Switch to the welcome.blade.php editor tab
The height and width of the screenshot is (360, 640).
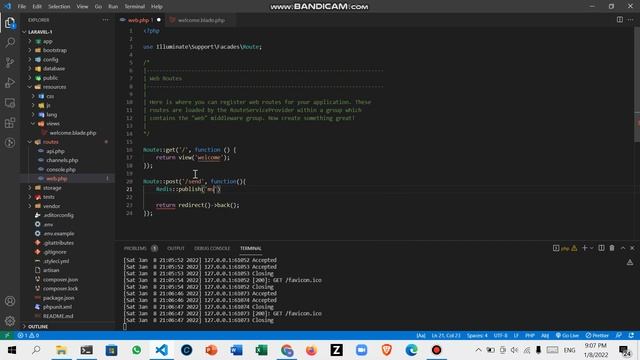click(200, 20)
